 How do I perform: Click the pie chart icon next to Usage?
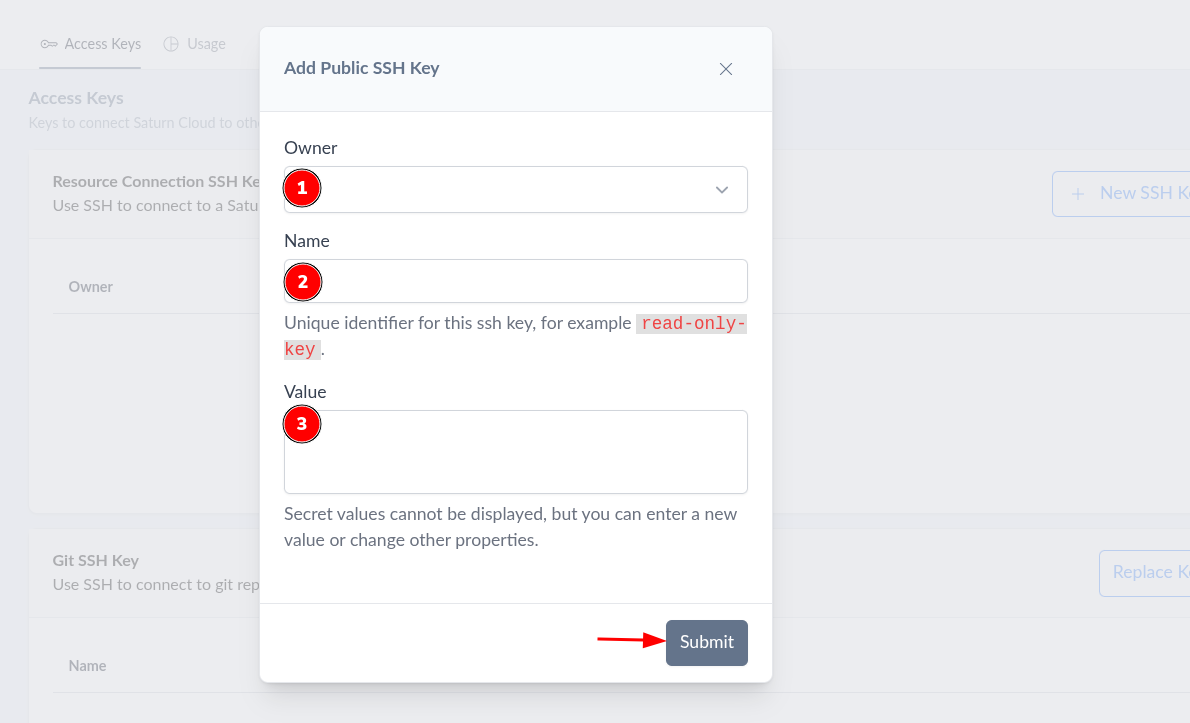pos(170,43)
